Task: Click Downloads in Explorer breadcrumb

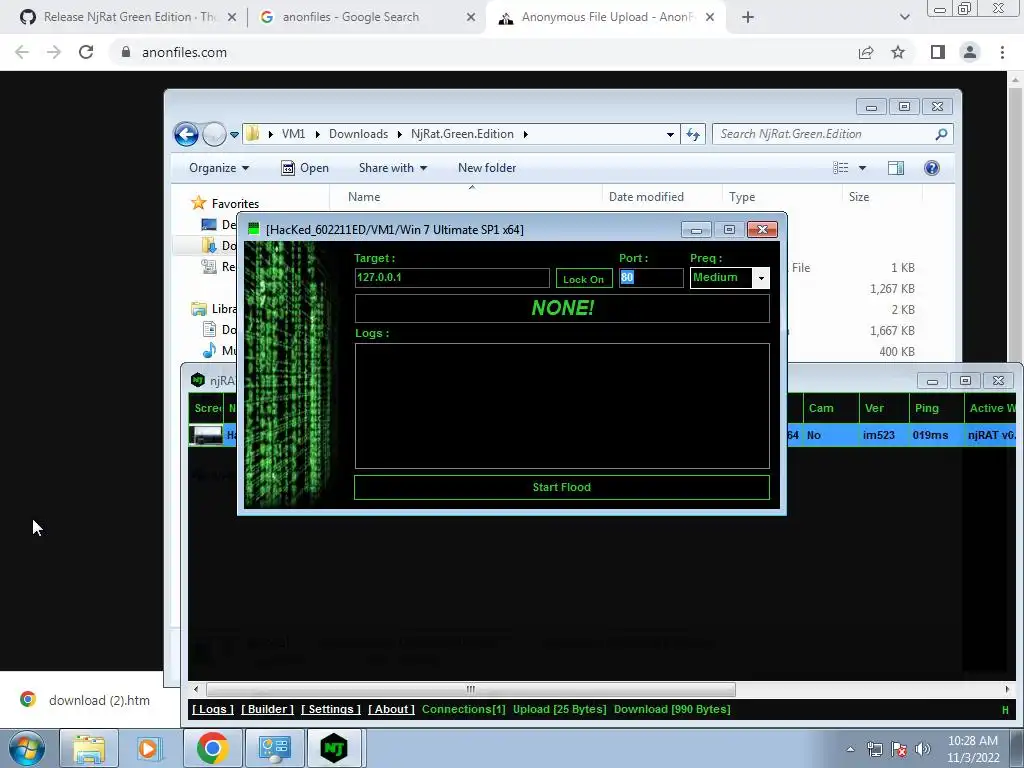Action: [x=358, y=134]
